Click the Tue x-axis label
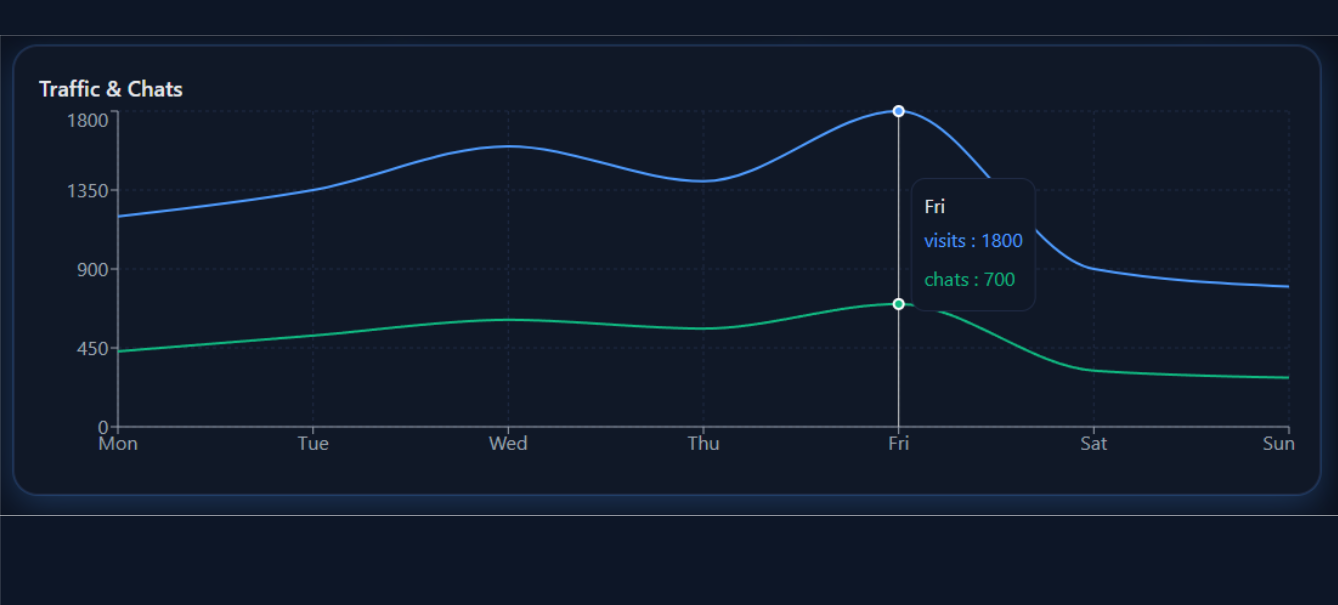This screenshot has height=605, width=1338. (x=313, y=444)
